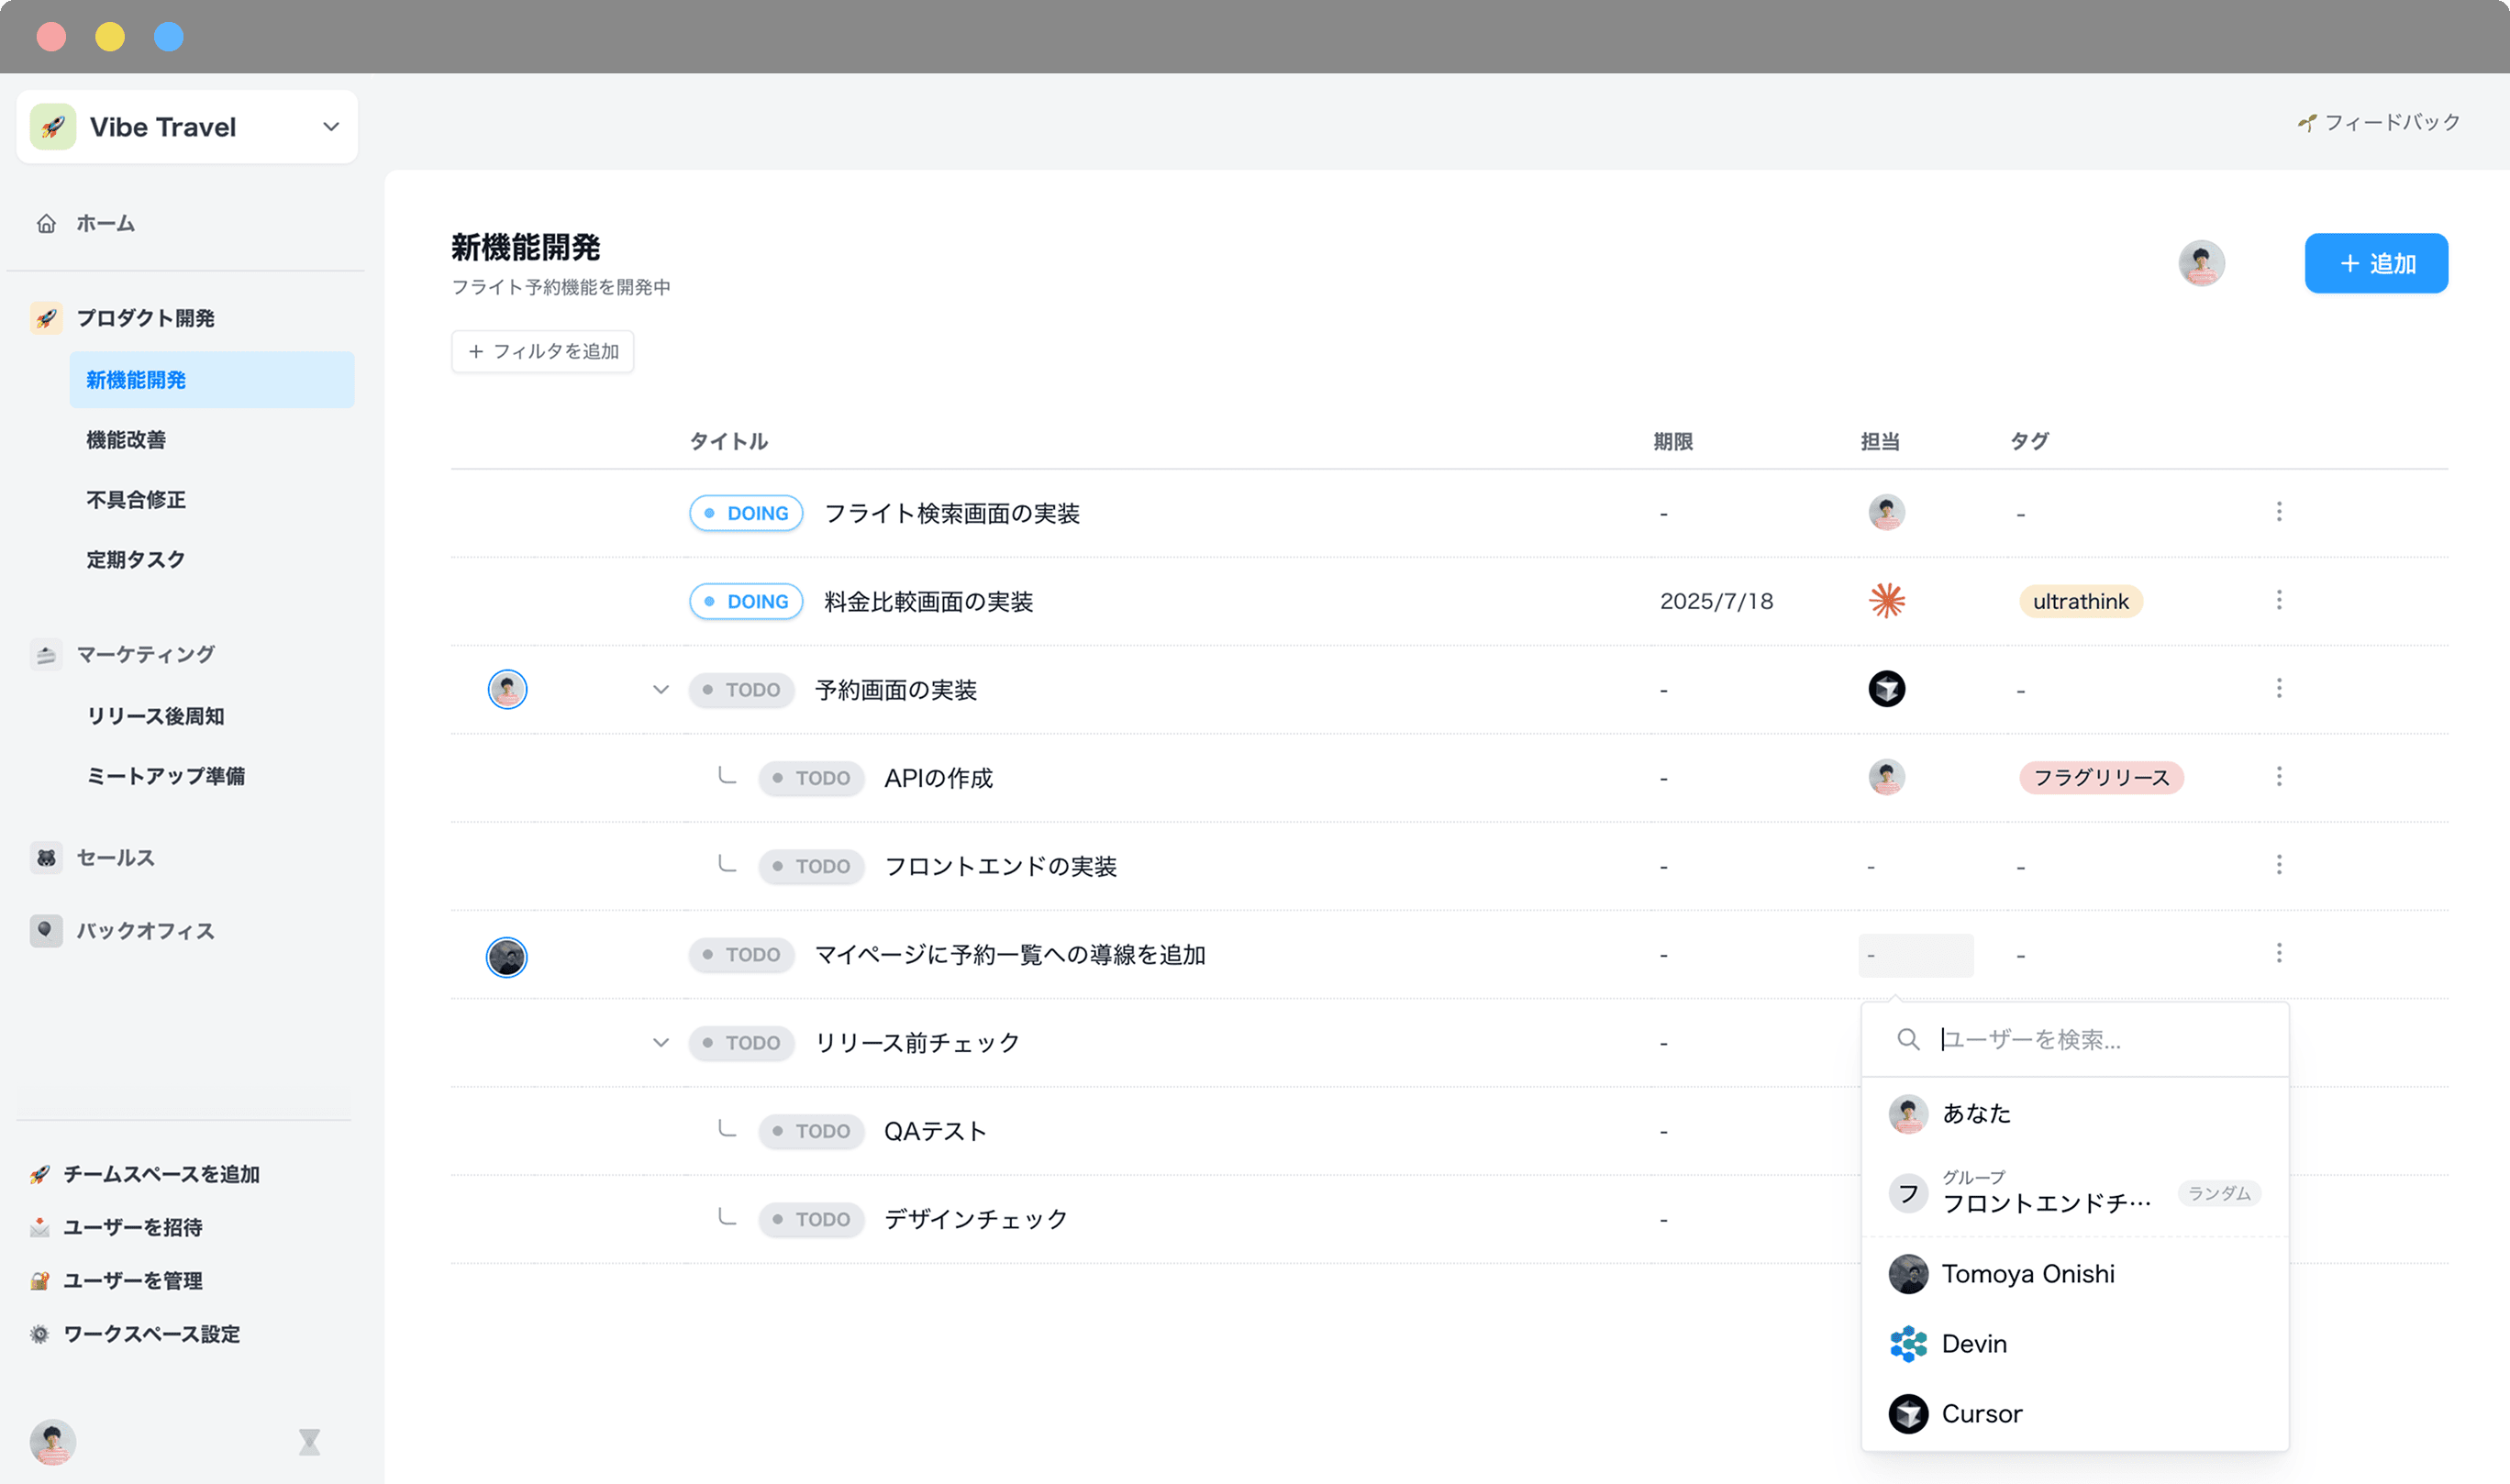The image size is (2510, 1484).
Task: Click the home icon in sidebar
Action: point(46,223)
